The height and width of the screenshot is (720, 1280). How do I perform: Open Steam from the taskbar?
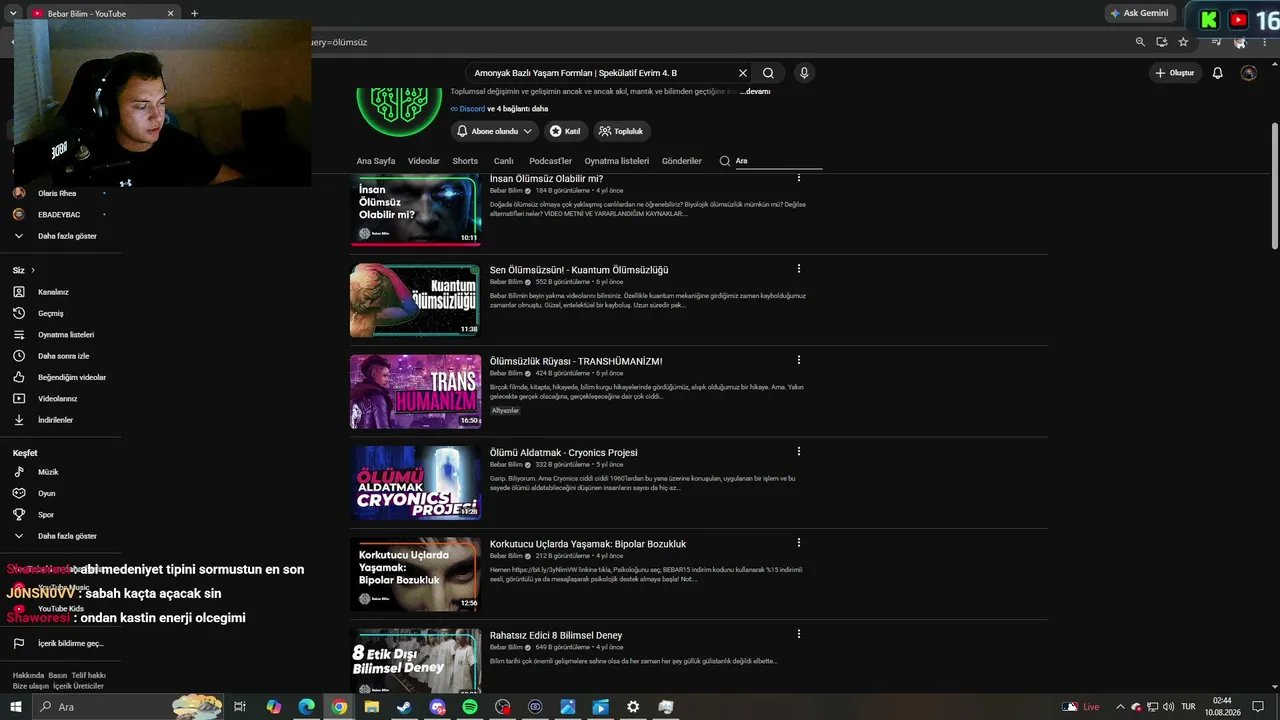coord(404,707)
